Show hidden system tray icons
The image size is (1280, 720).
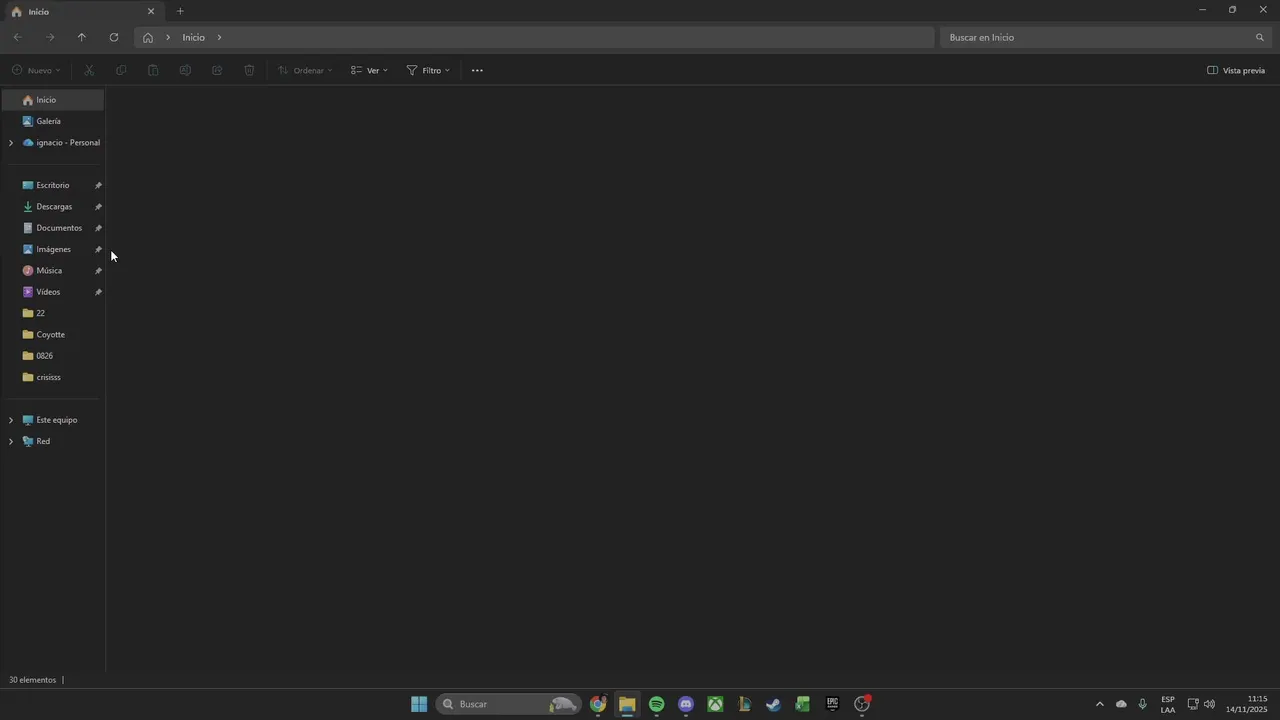point(1100,704)
